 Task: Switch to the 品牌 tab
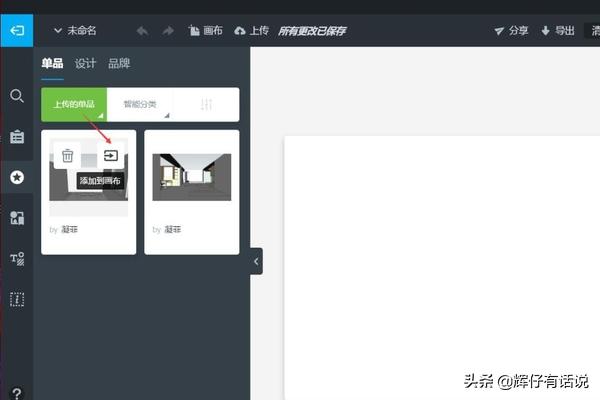pyautogui.click(x=119, y=63)
